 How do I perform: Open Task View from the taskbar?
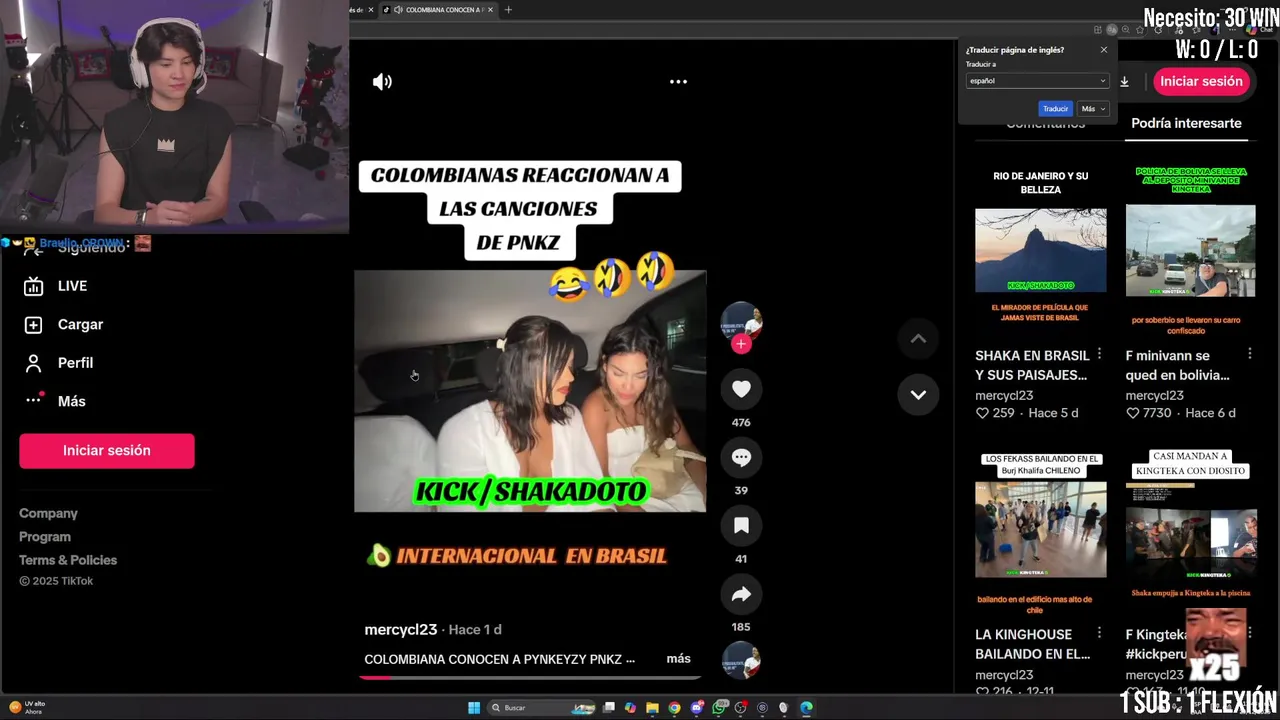[x=608, y=708]
